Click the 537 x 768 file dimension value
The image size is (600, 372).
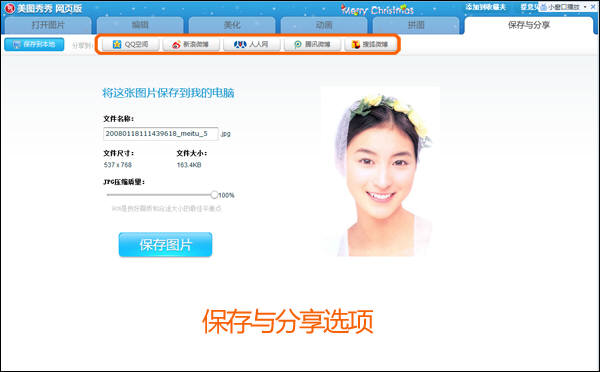pos(117,165)
